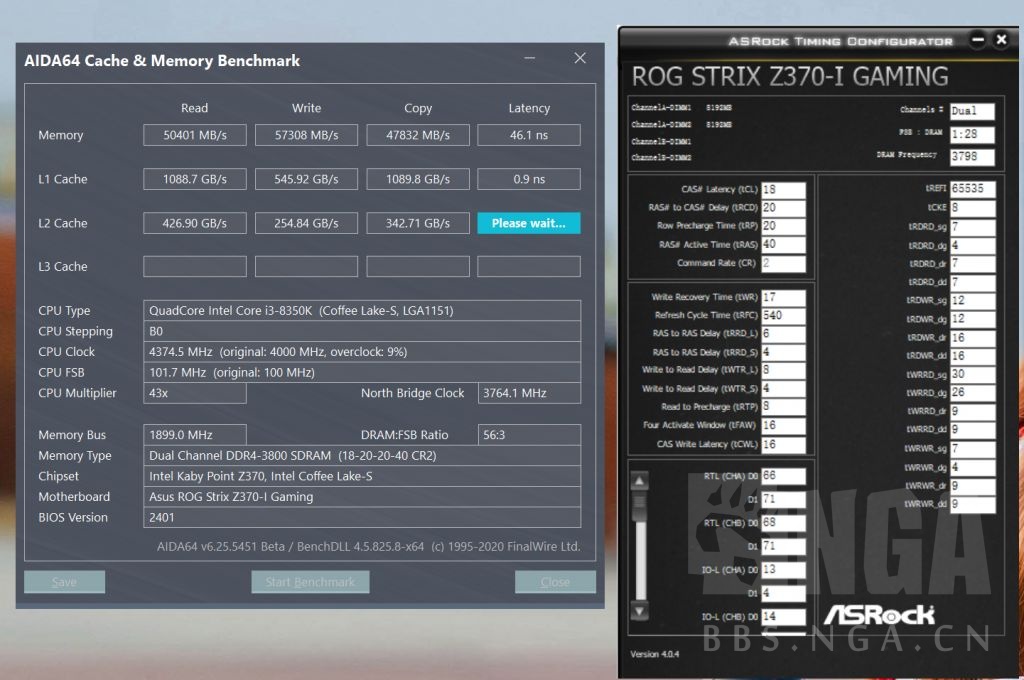Click the IO-L (CHB) D0 field showing 14
This screenshot has height=680, width=1024.
pos(784,617)
